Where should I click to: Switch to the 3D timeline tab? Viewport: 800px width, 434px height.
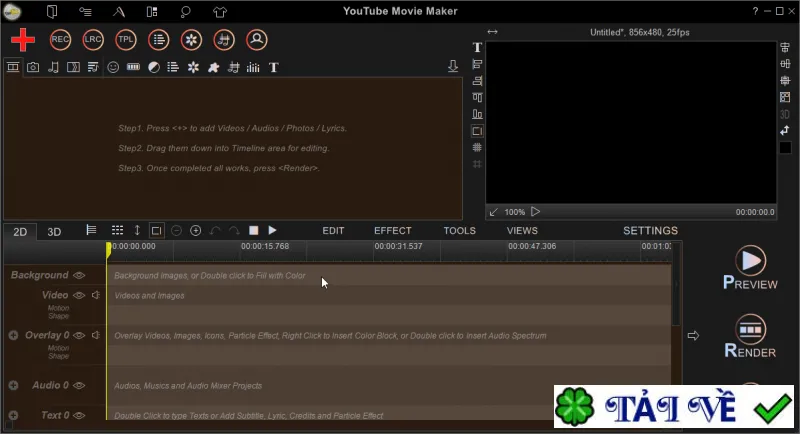[54, 232]
